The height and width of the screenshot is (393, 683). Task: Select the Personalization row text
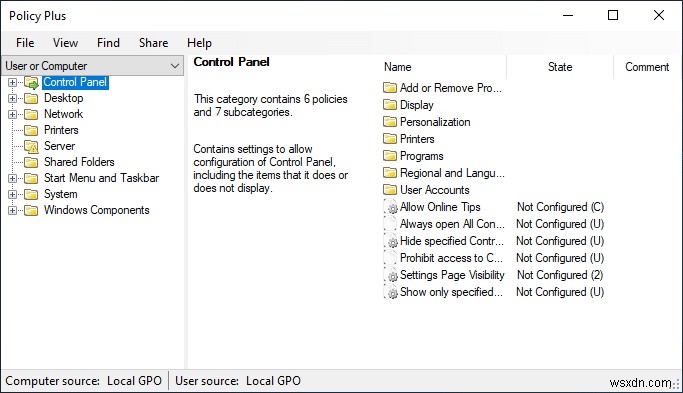435,122
